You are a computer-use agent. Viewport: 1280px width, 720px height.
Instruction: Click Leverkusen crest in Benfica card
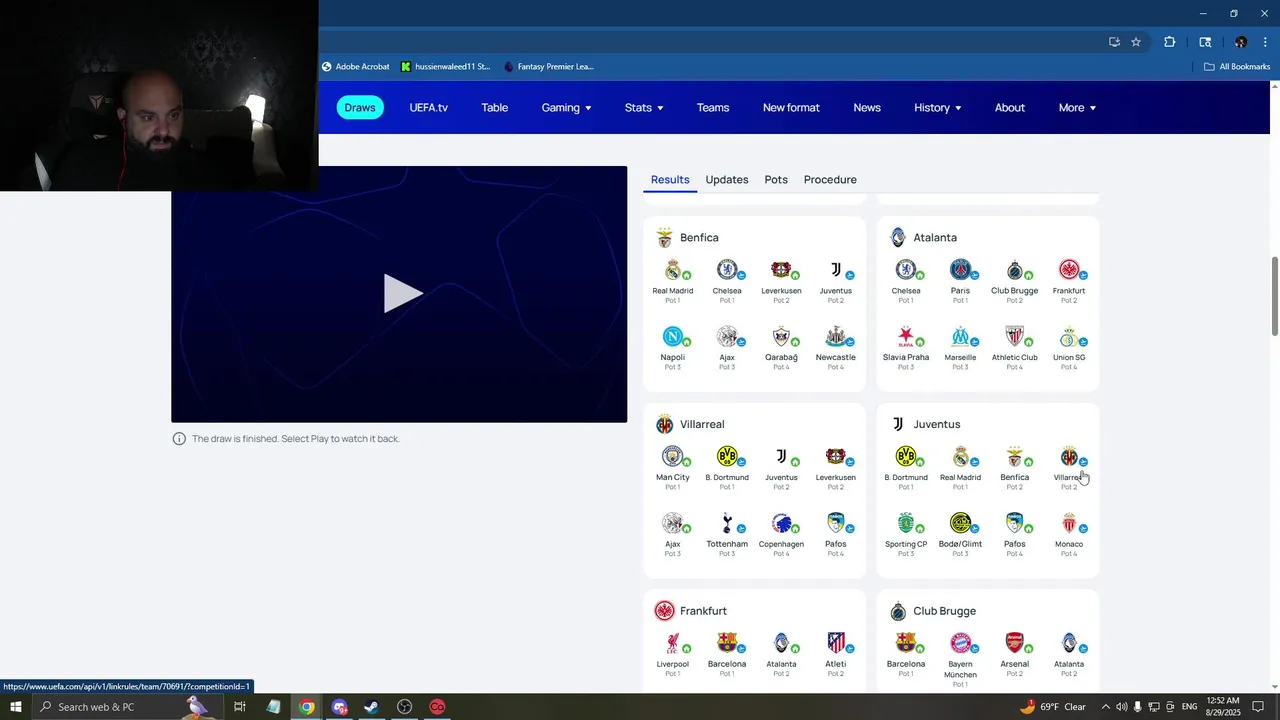pos(781,270)
